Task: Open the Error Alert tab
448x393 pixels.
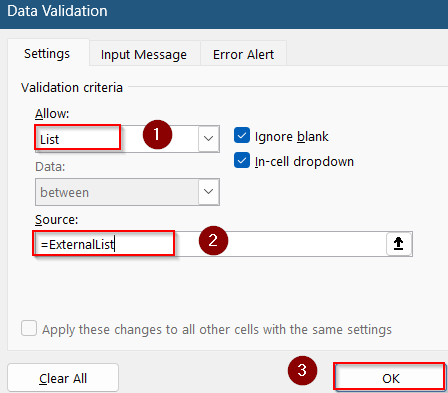Action: [243, 54]
